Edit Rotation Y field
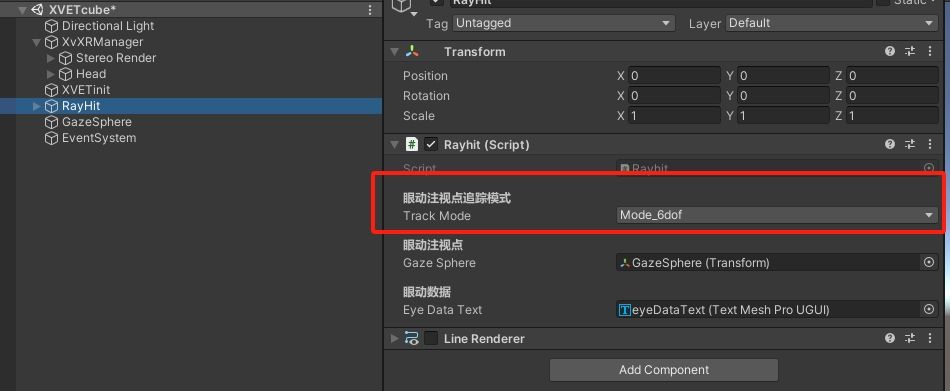 pyautogui.click(x=783, y=96)
